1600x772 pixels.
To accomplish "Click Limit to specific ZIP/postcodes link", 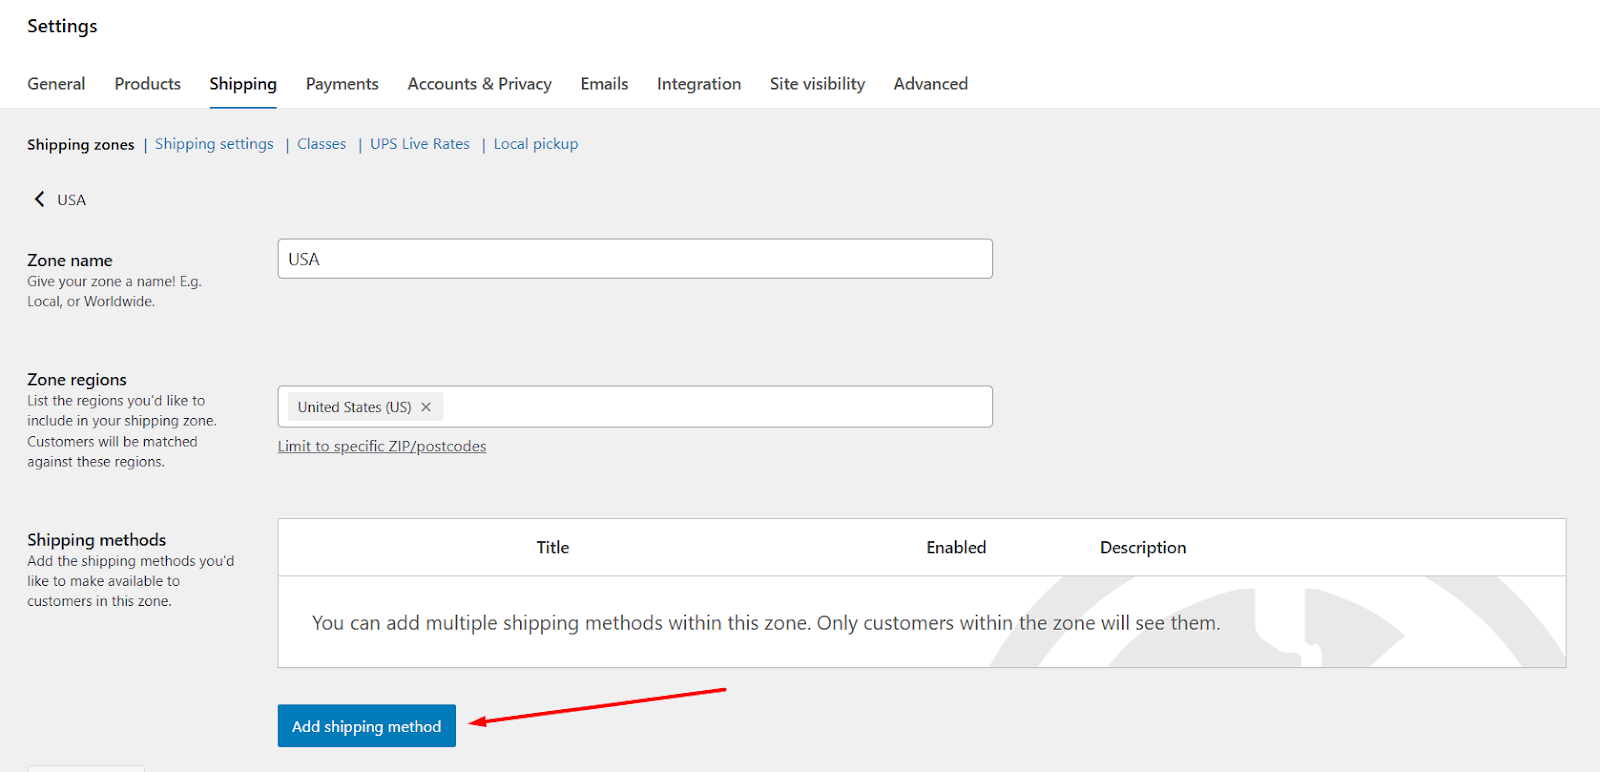I will click(382, 446).
